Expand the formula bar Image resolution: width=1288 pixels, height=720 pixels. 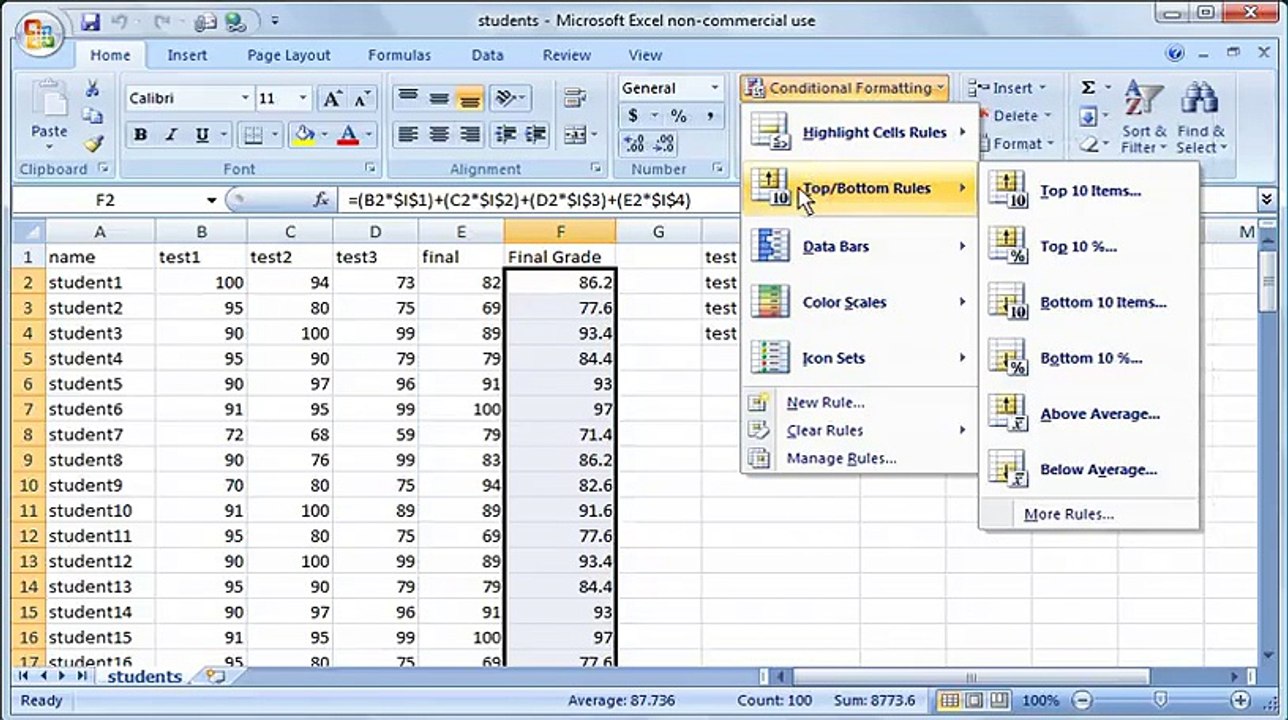(x=1267, y=200)
